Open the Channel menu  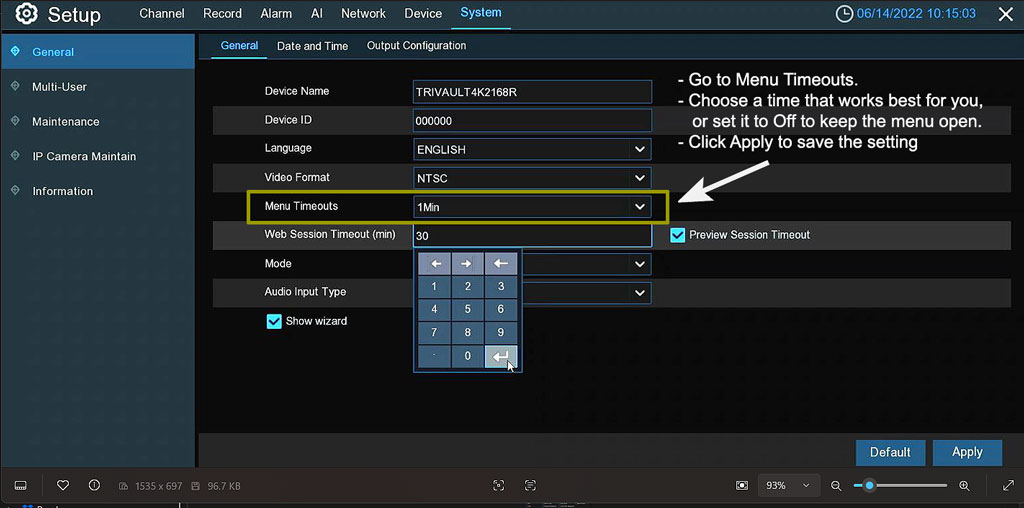point(162,14)
